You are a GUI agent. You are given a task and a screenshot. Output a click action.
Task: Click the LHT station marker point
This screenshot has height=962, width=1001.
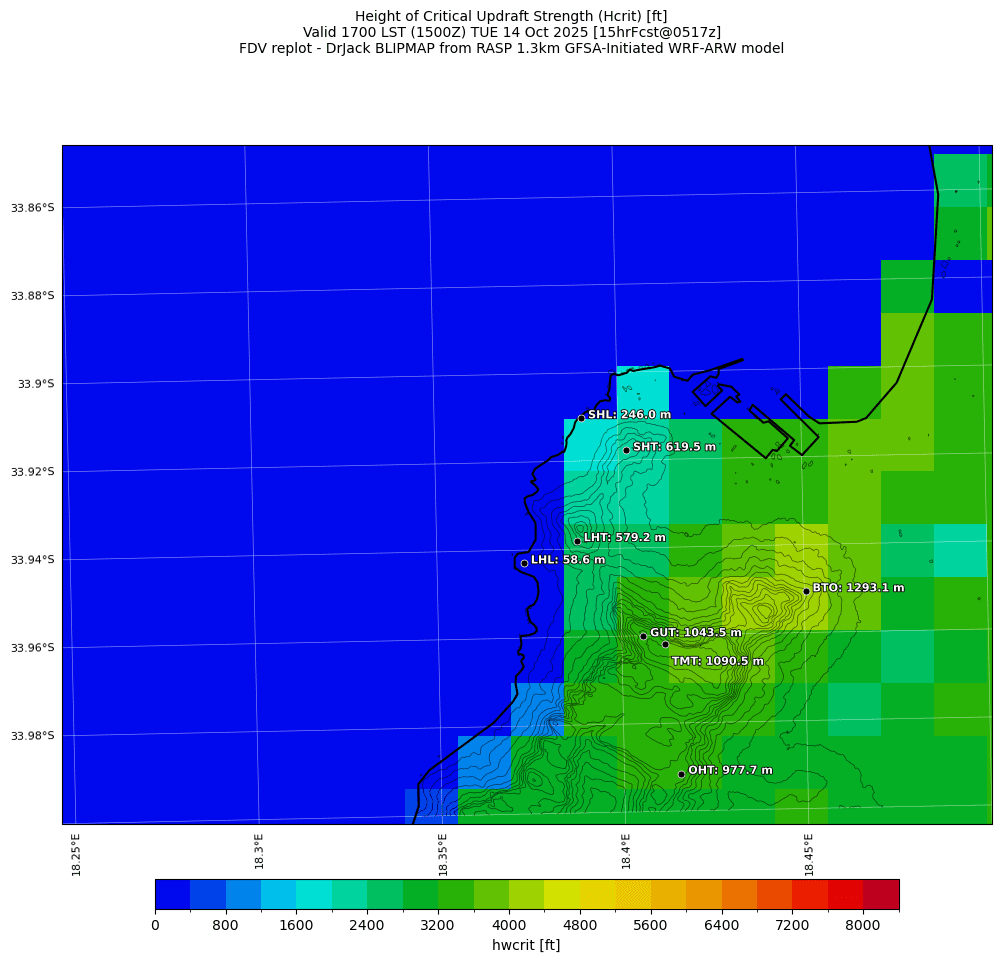pos(577,541)
